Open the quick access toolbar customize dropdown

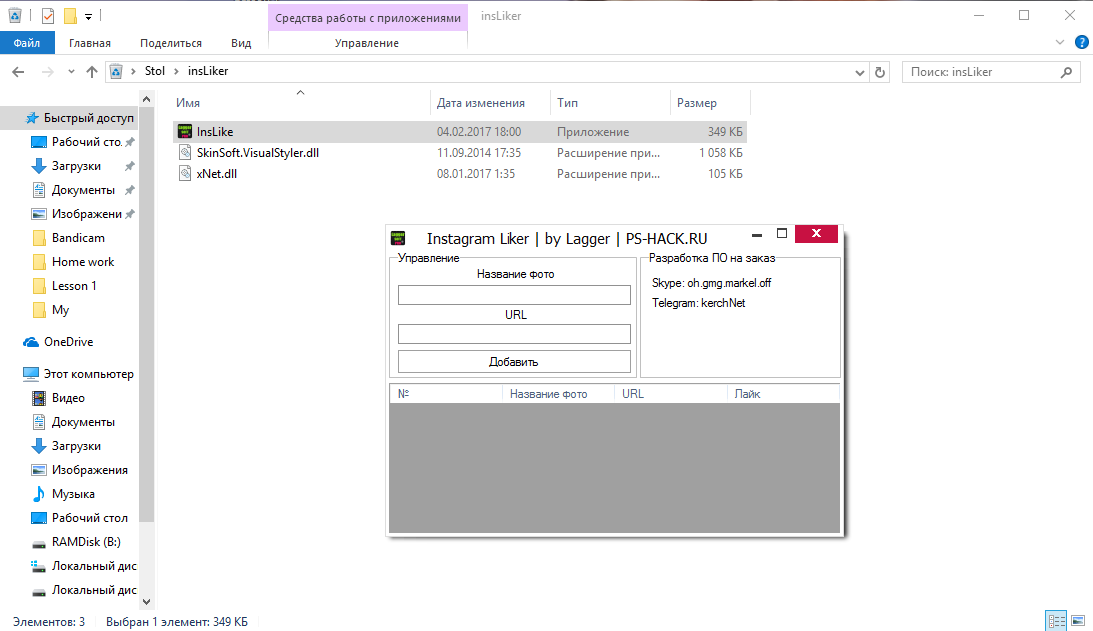click(89, 16)
